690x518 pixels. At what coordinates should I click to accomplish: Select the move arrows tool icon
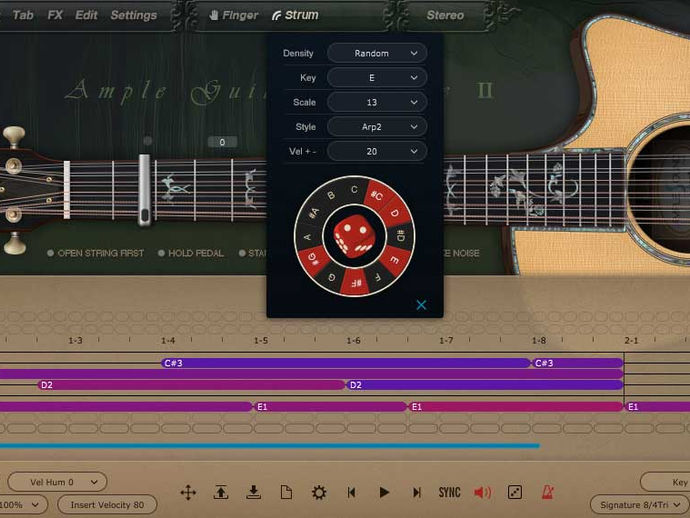pyautogui.click(x=188, y=492)
